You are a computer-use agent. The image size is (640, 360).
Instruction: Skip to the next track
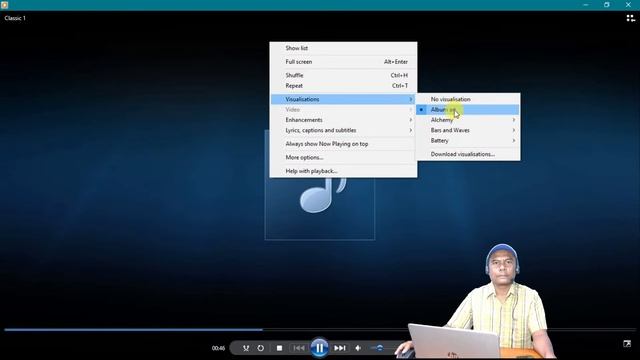(x=340, y=348)
